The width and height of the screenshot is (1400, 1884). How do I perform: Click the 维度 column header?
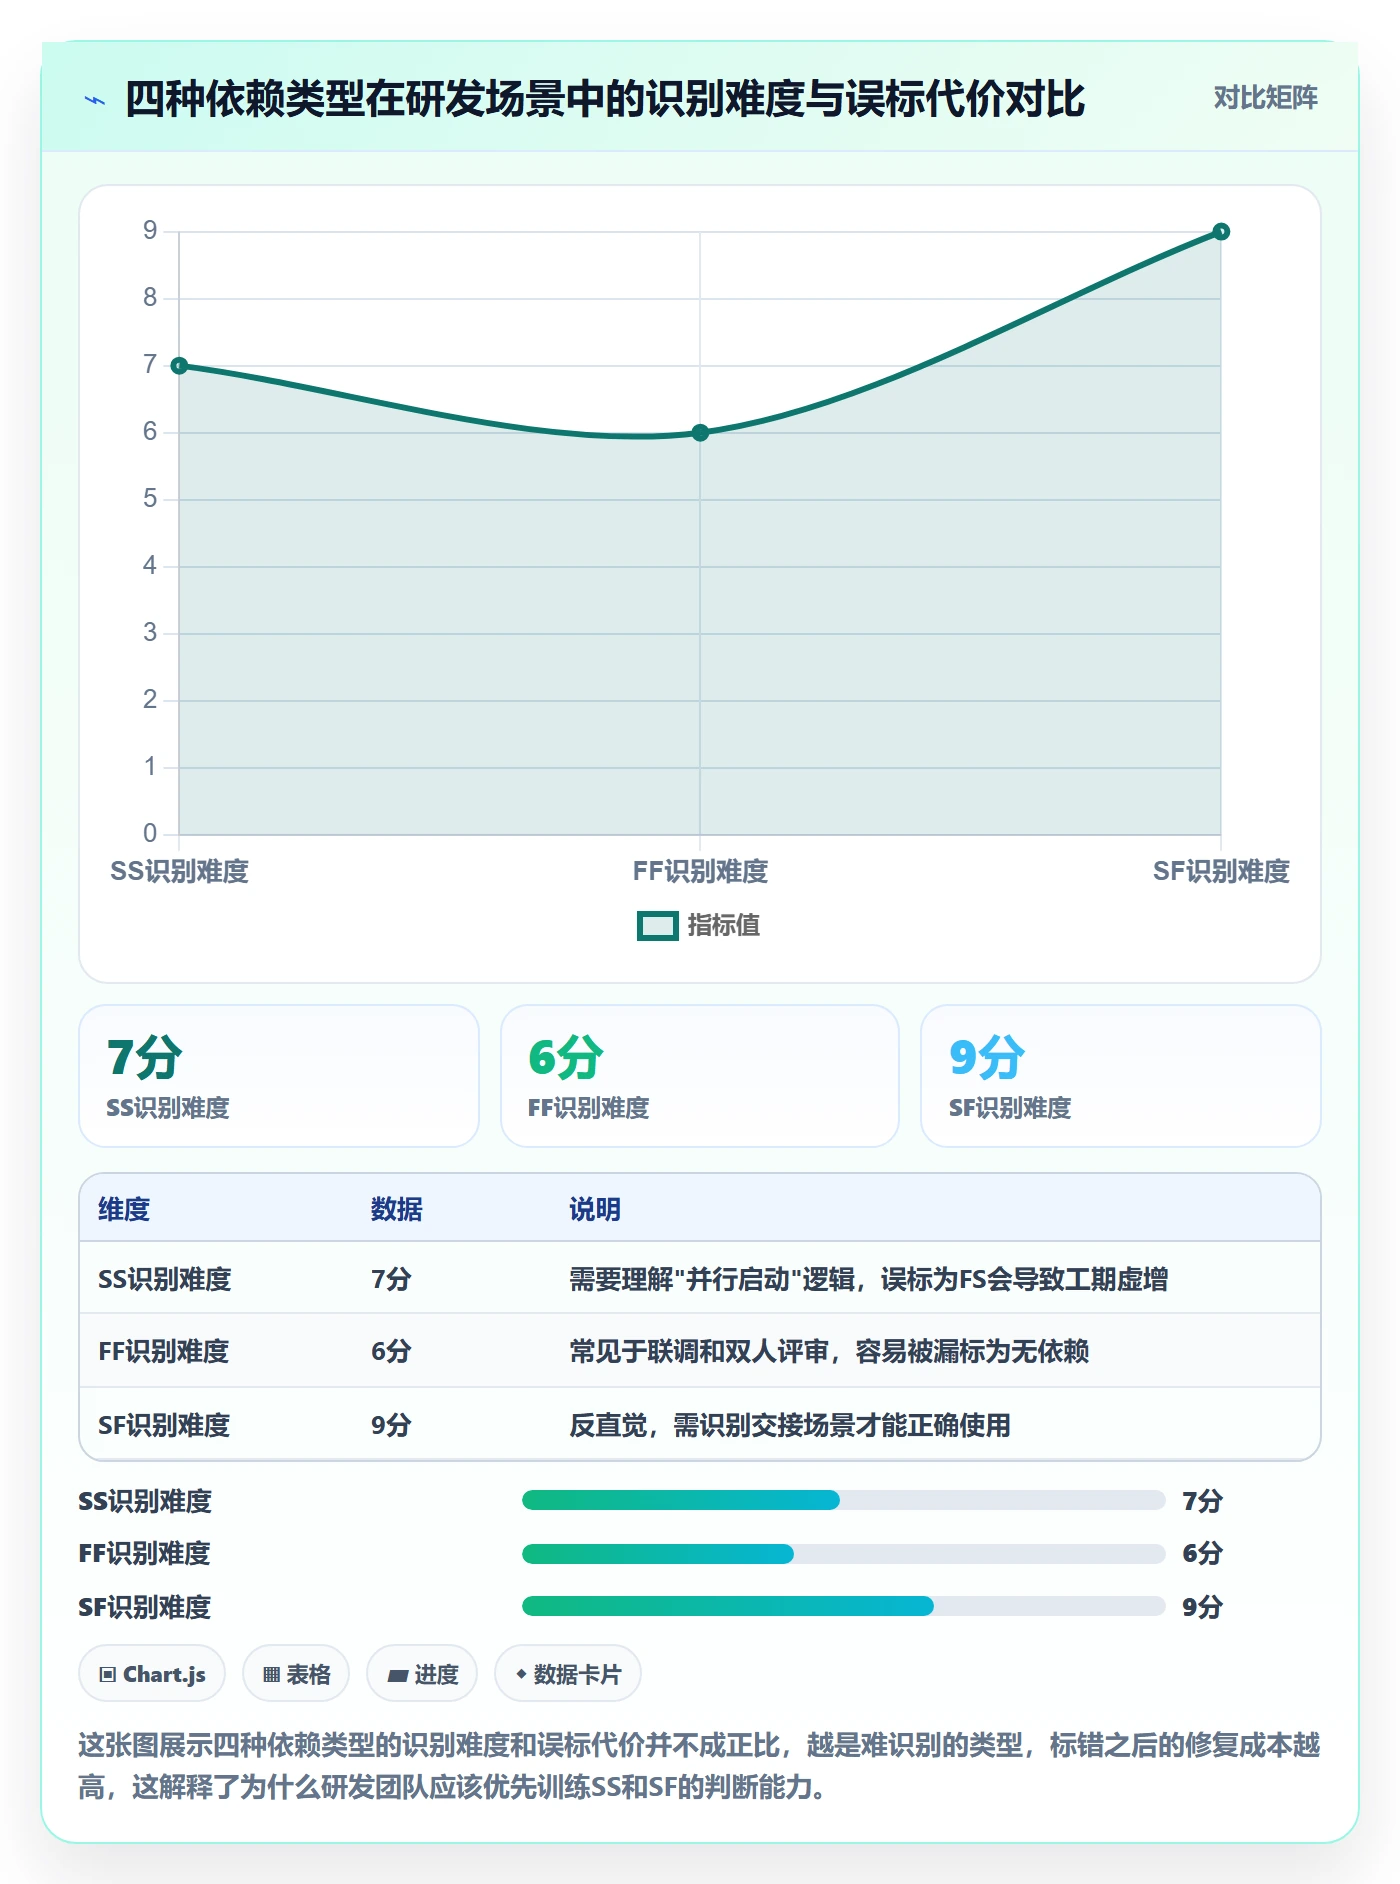124,1210
